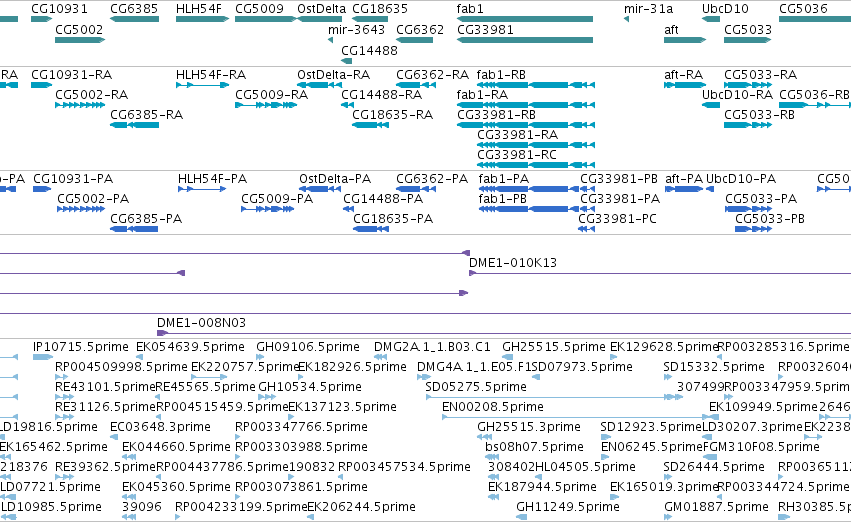
Task: Select the CG5009-PA protein label
Action: point(277,199)
